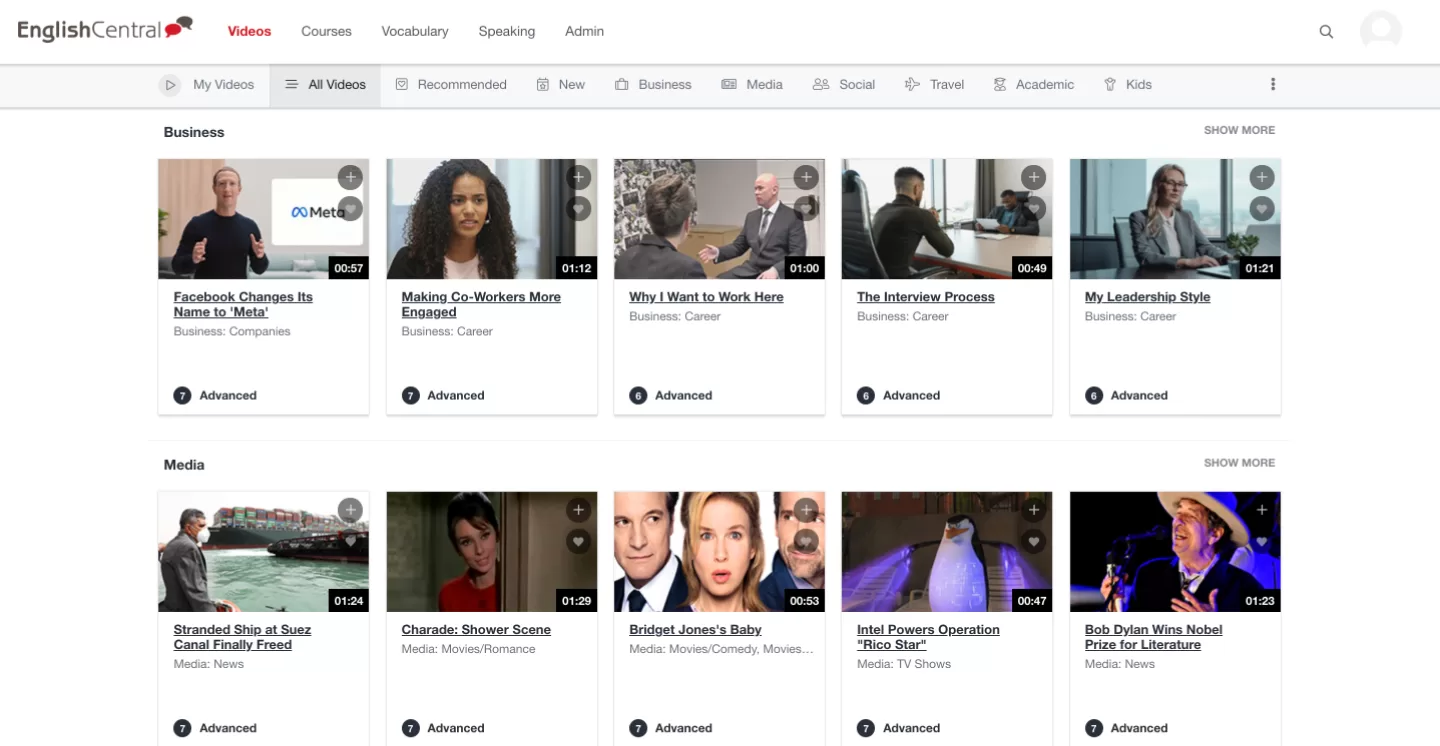Viewport: 1440px width, 746px height.
Task: Switch to the My Videos tab
Action: pyautogui.click(x=207, y=85)
